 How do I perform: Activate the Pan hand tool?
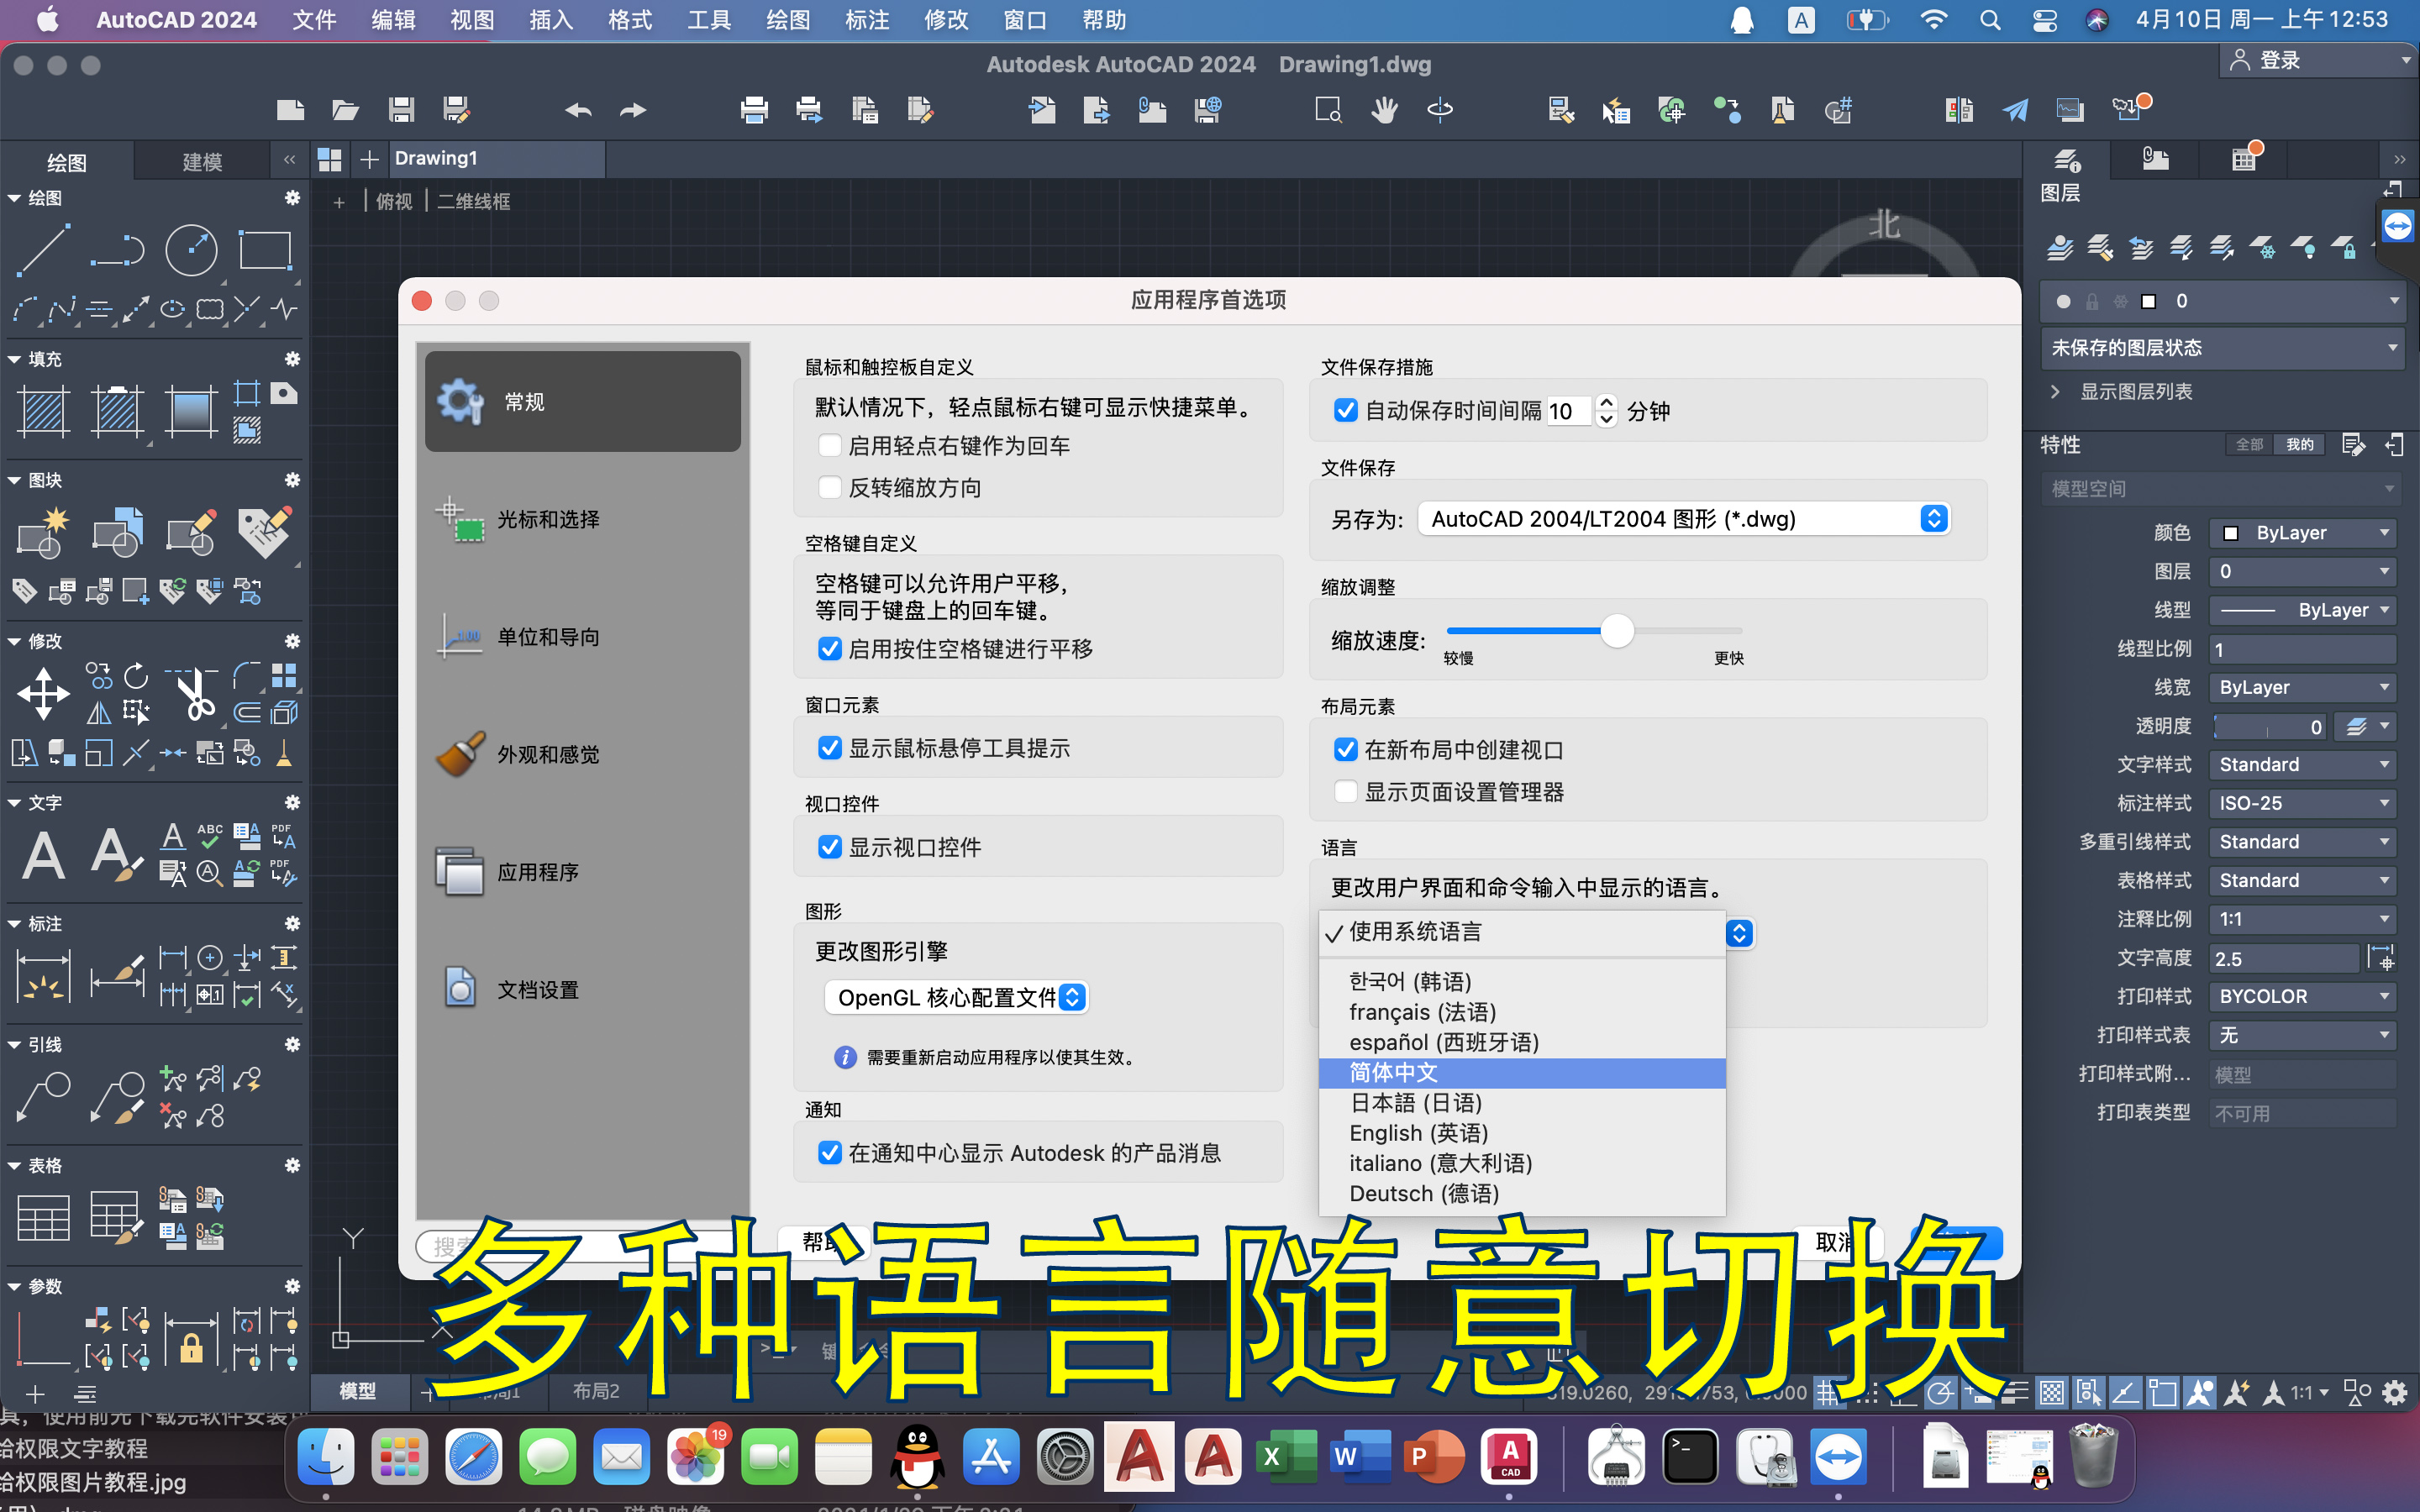click(x=1384, y=109)
